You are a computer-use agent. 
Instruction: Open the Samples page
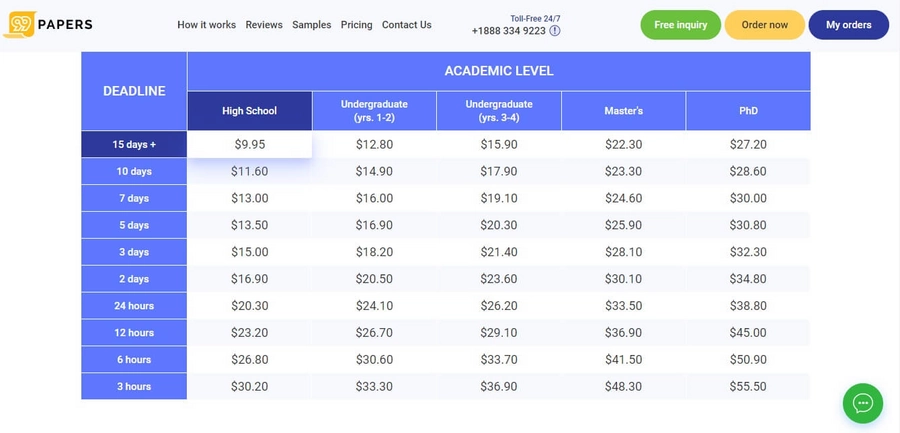[312, 25]
